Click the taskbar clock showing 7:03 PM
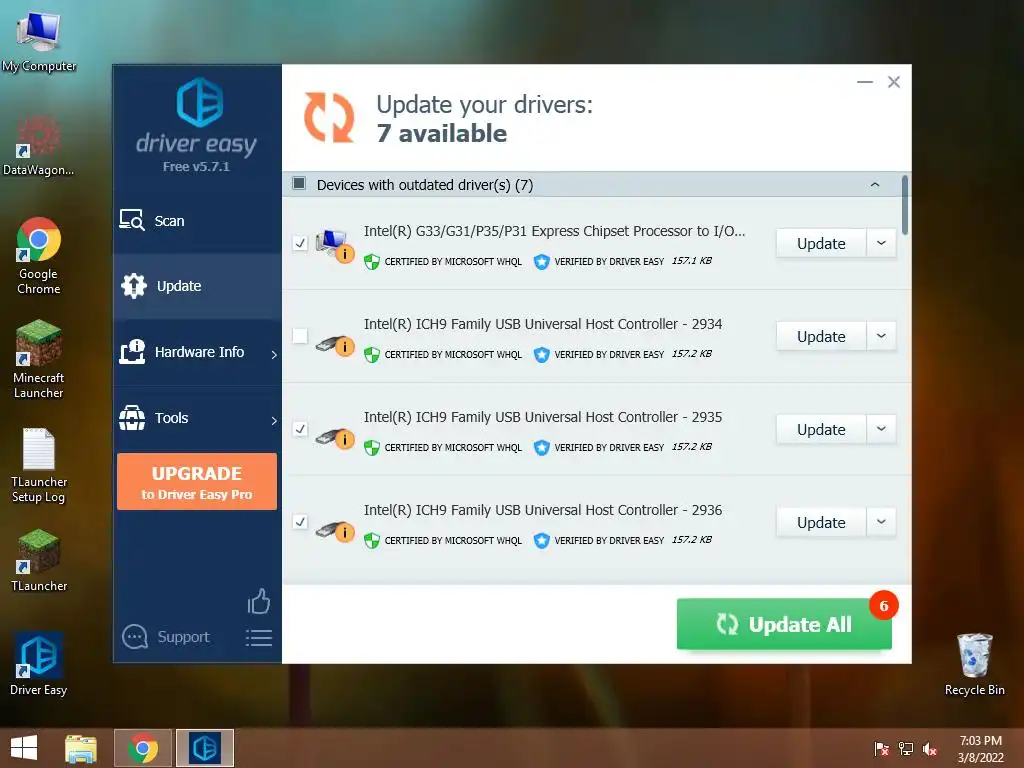 pos(980,748)
